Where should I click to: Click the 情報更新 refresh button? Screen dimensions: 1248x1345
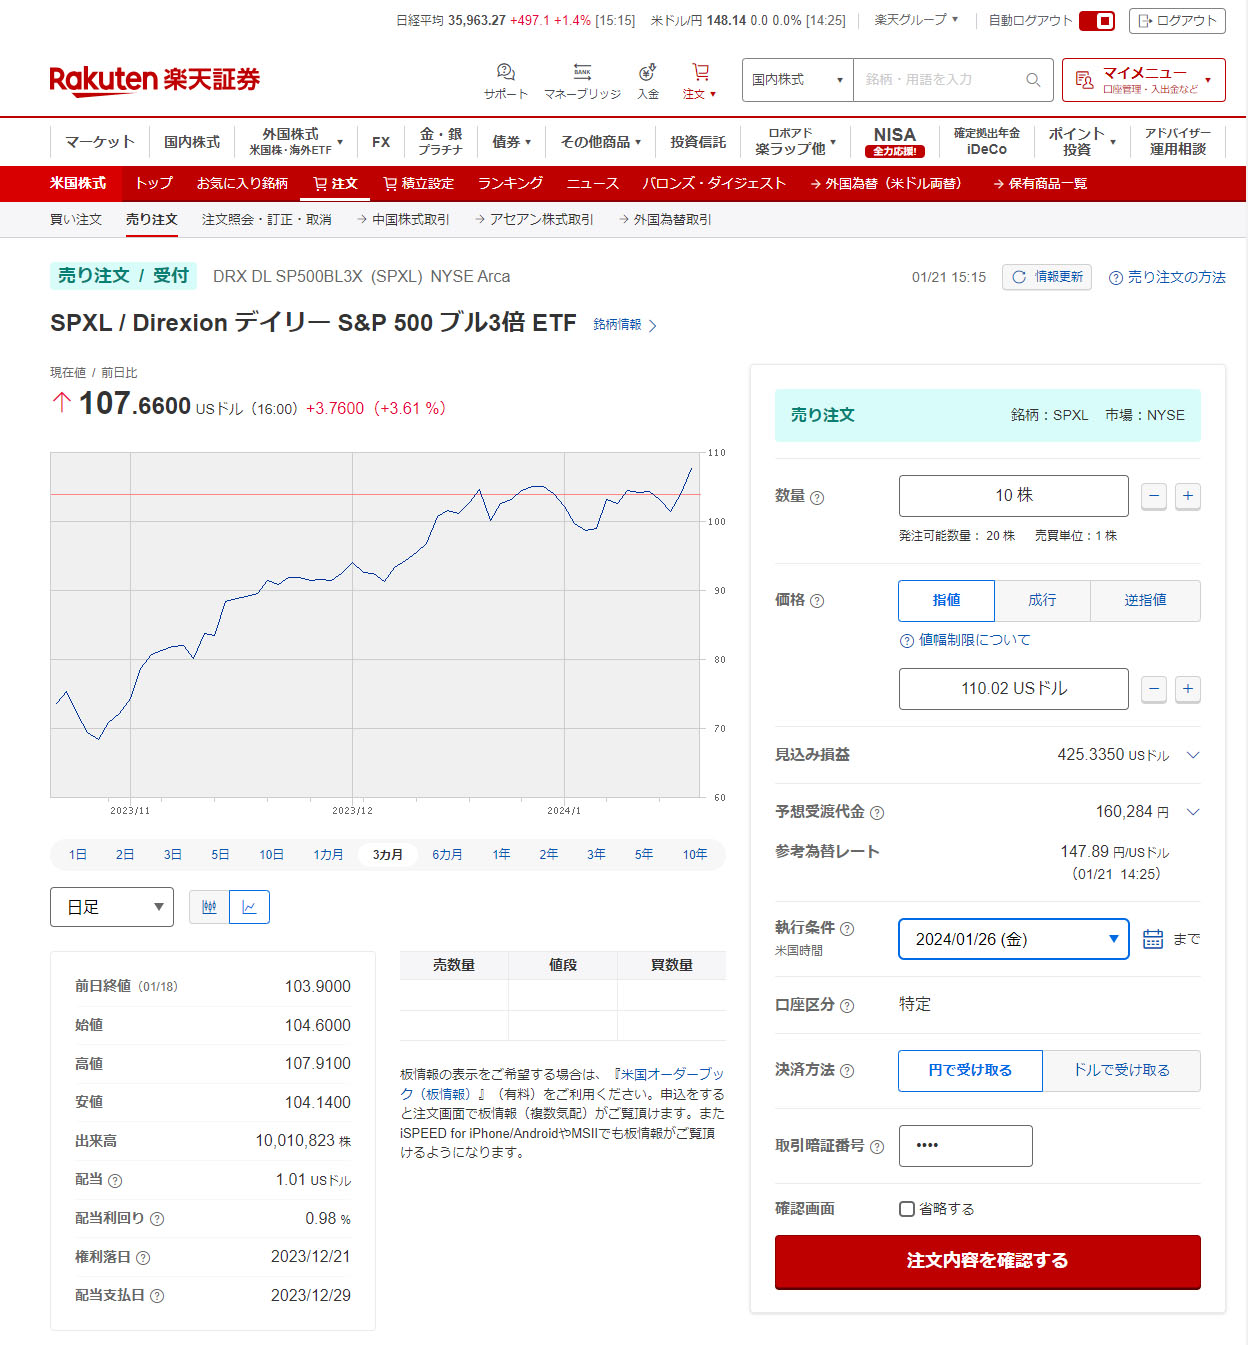(x=1047, y=277)
